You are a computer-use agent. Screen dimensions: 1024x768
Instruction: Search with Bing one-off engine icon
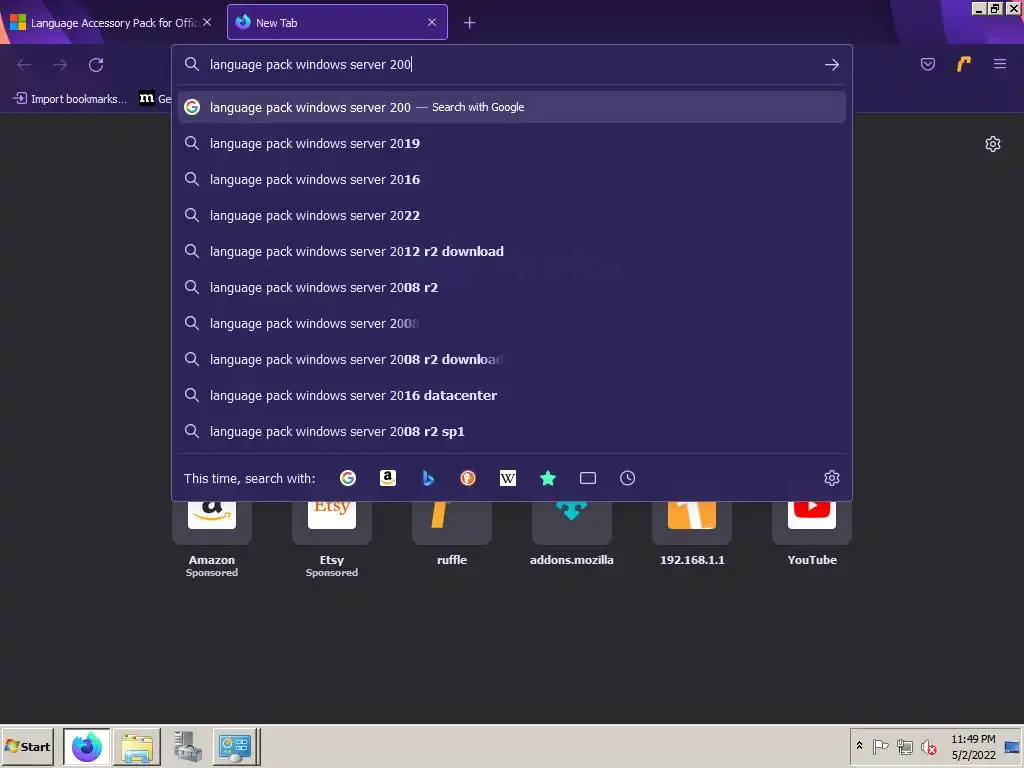click(428, 478)
